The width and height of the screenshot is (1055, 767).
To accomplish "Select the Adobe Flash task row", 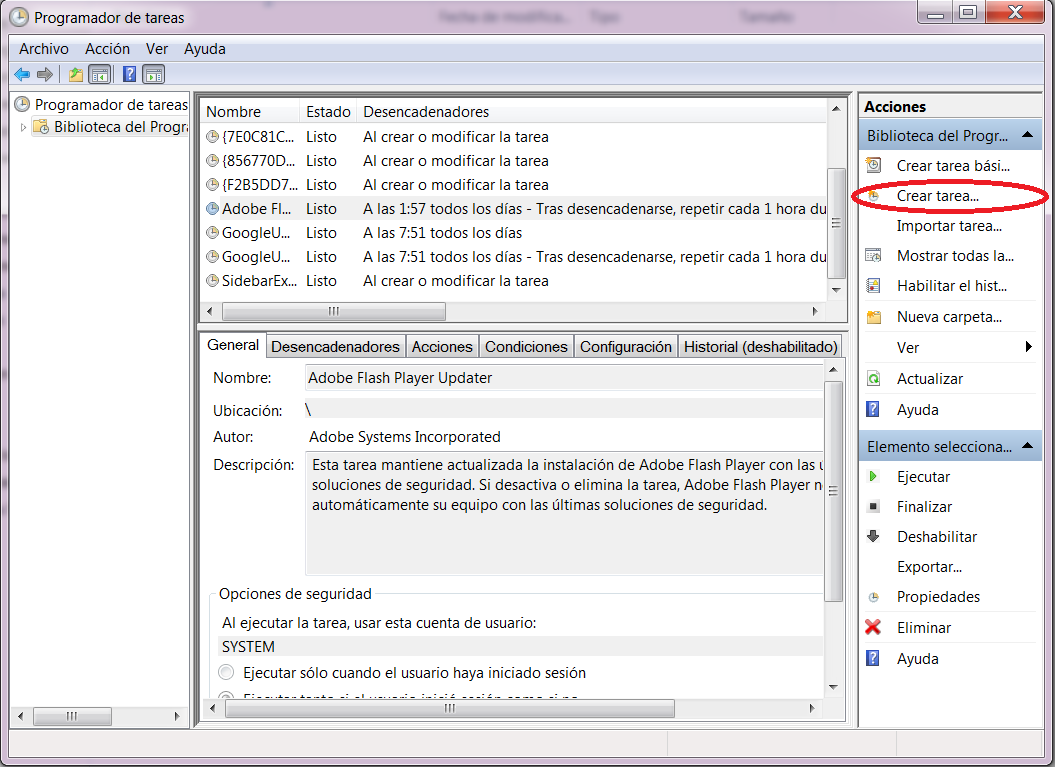I will [258, 209].
